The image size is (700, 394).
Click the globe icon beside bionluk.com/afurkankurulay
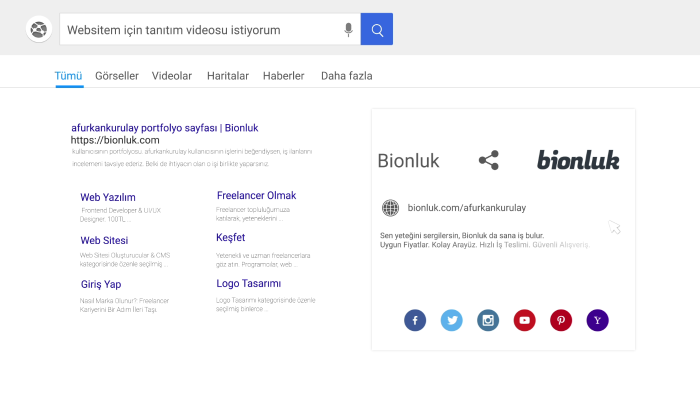[390, 208]
